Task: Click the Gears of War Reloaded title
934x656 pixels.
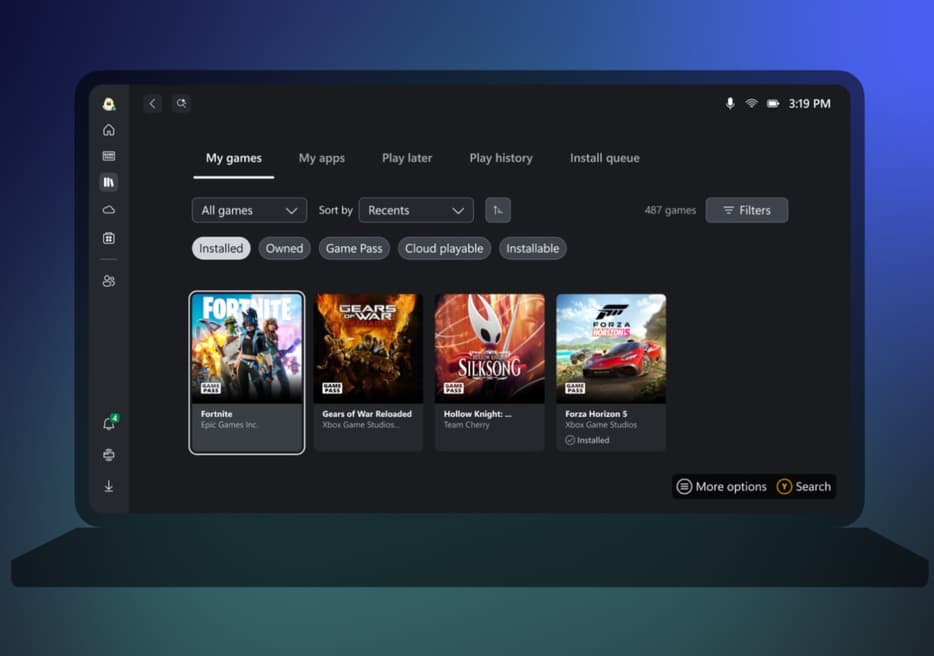Action: pyautogui.click(x=367, y=414)
